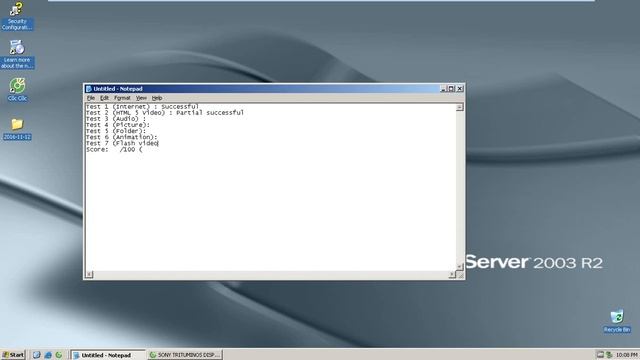Click the 'Score: /100 (' line

114,149
